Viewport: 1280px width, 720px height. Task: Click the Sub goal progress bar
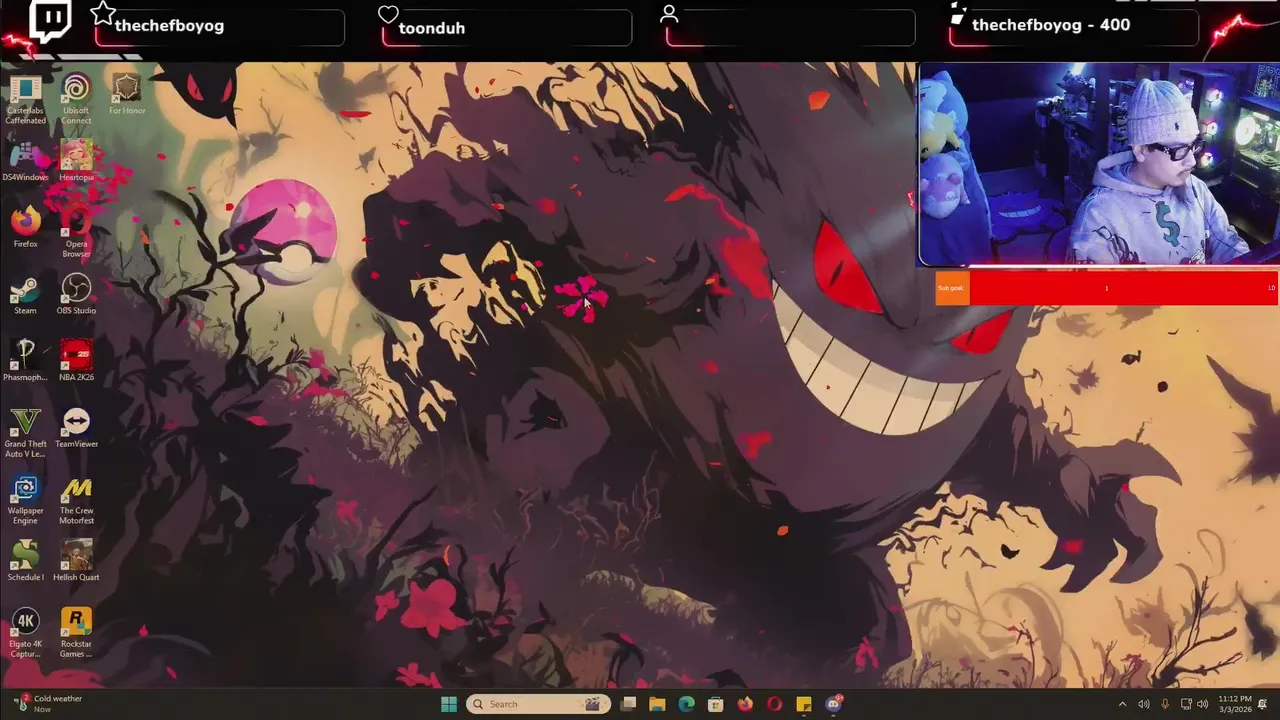pyautogui.click(x=1106, y=288)
